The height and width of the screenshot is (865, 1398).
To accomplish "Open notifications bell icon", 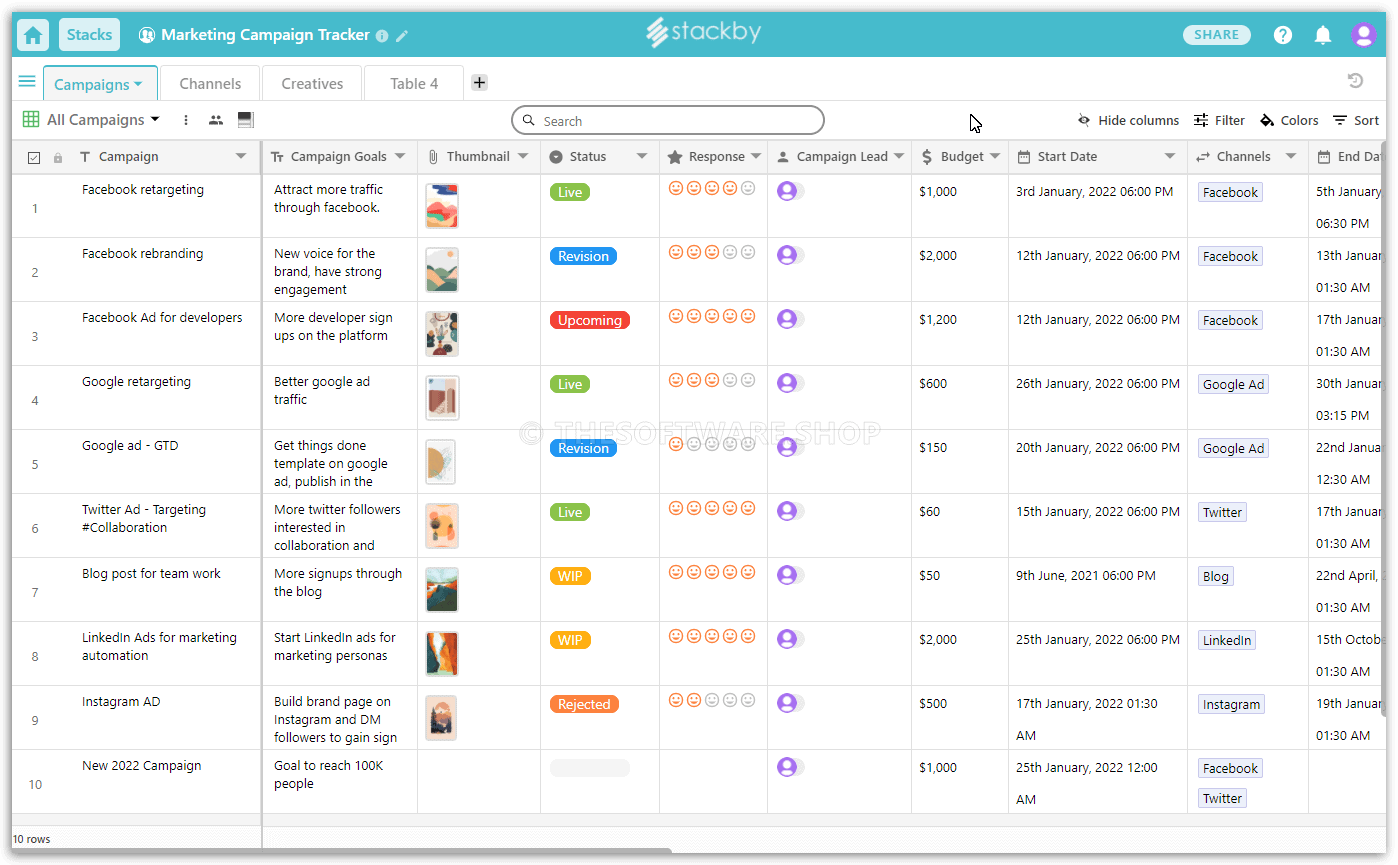I will click(x=1323, y=35).
